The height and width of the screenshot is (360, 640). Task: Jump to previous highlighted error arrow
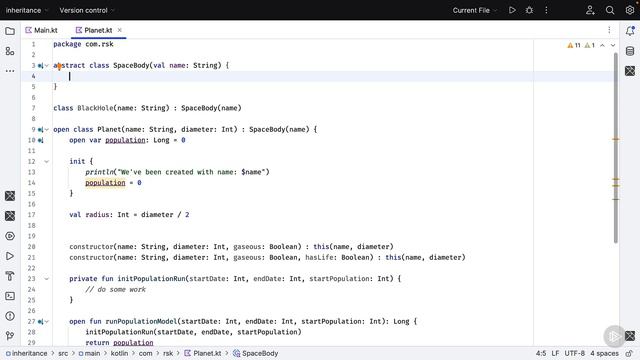[x=602, y=45]
